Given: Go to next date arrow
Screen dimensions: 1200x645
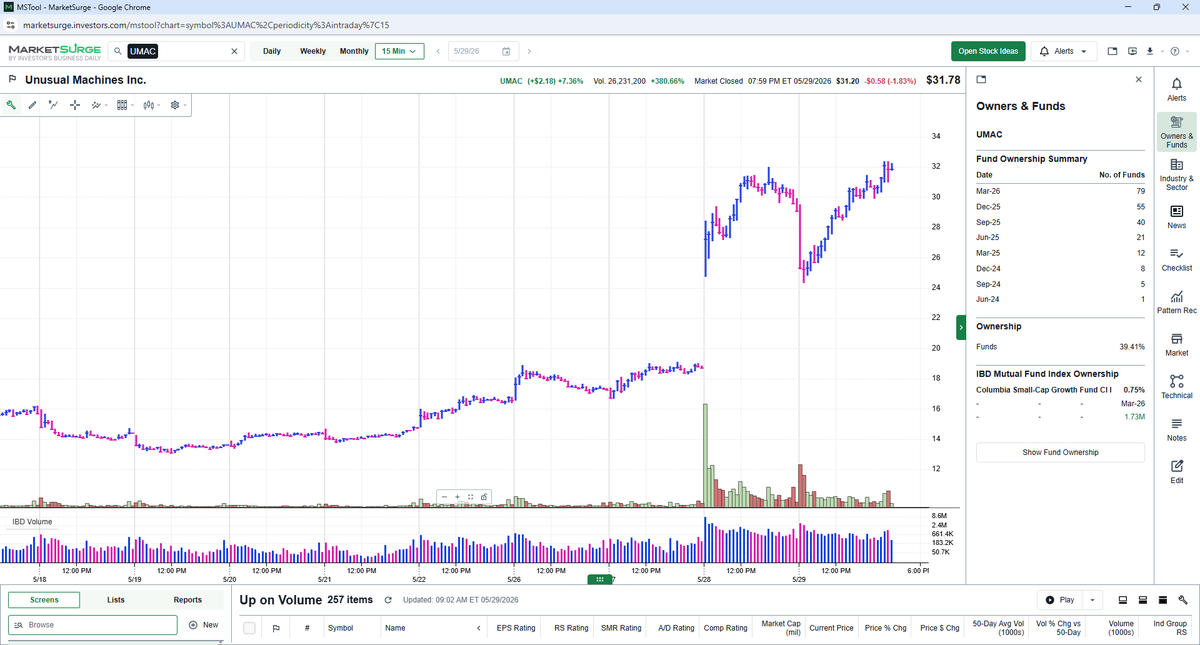Looking at the screenshot, I should 529,51.
